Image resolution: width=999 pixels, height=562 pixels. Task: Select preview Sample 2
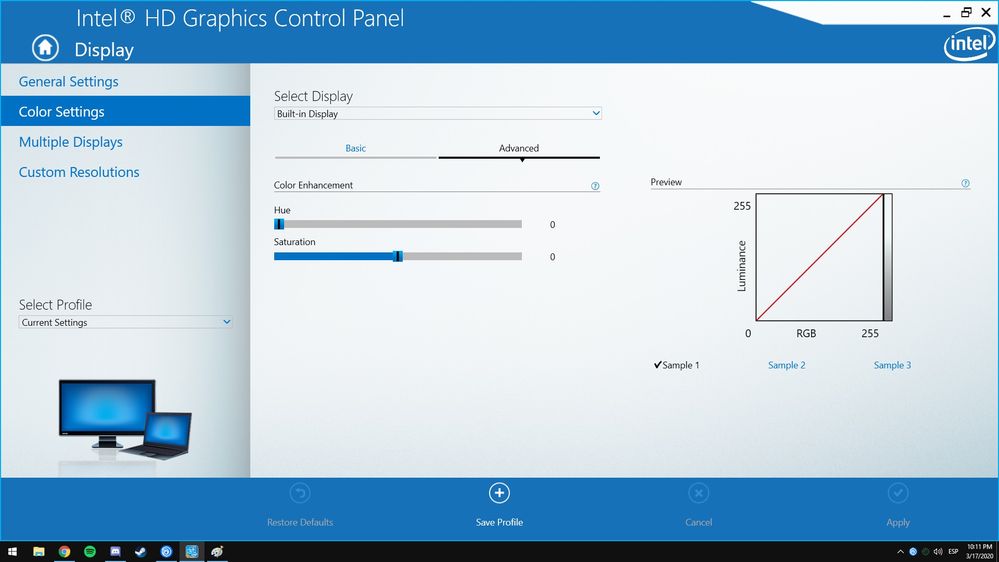click(x=787, y=365)
